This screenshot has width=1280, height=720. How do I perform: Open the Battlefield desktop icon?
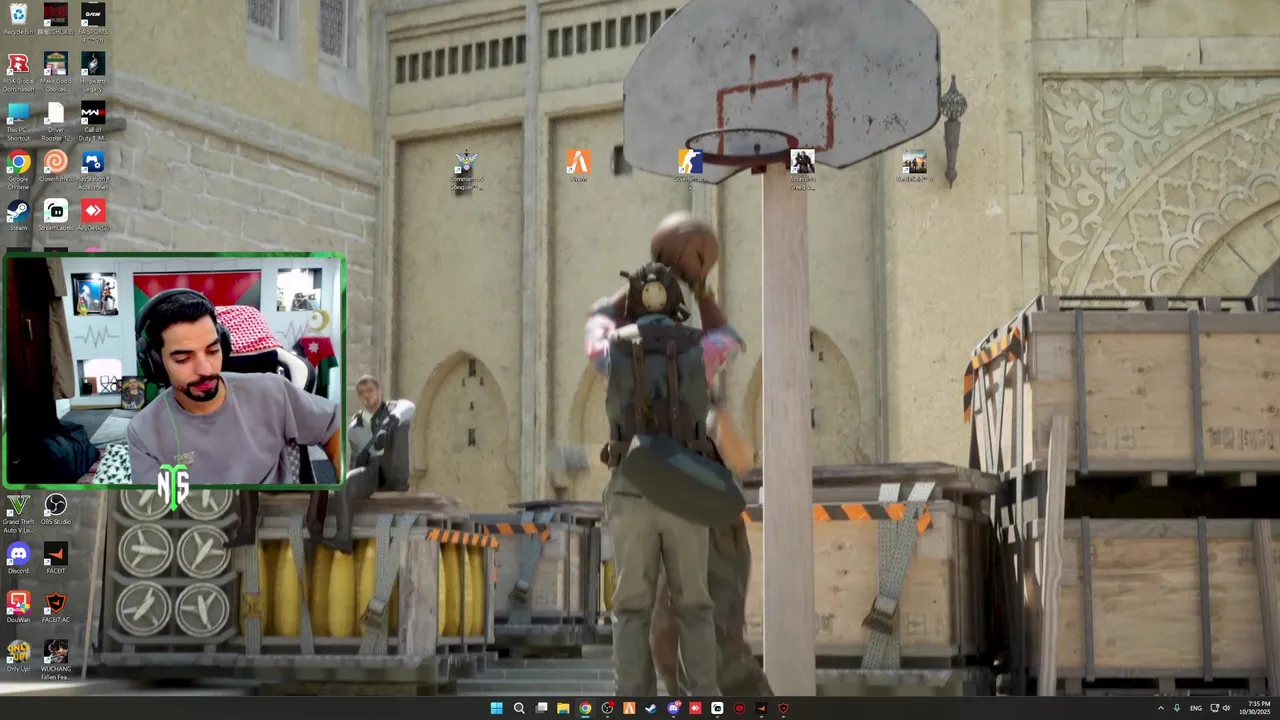coord(914,166)
